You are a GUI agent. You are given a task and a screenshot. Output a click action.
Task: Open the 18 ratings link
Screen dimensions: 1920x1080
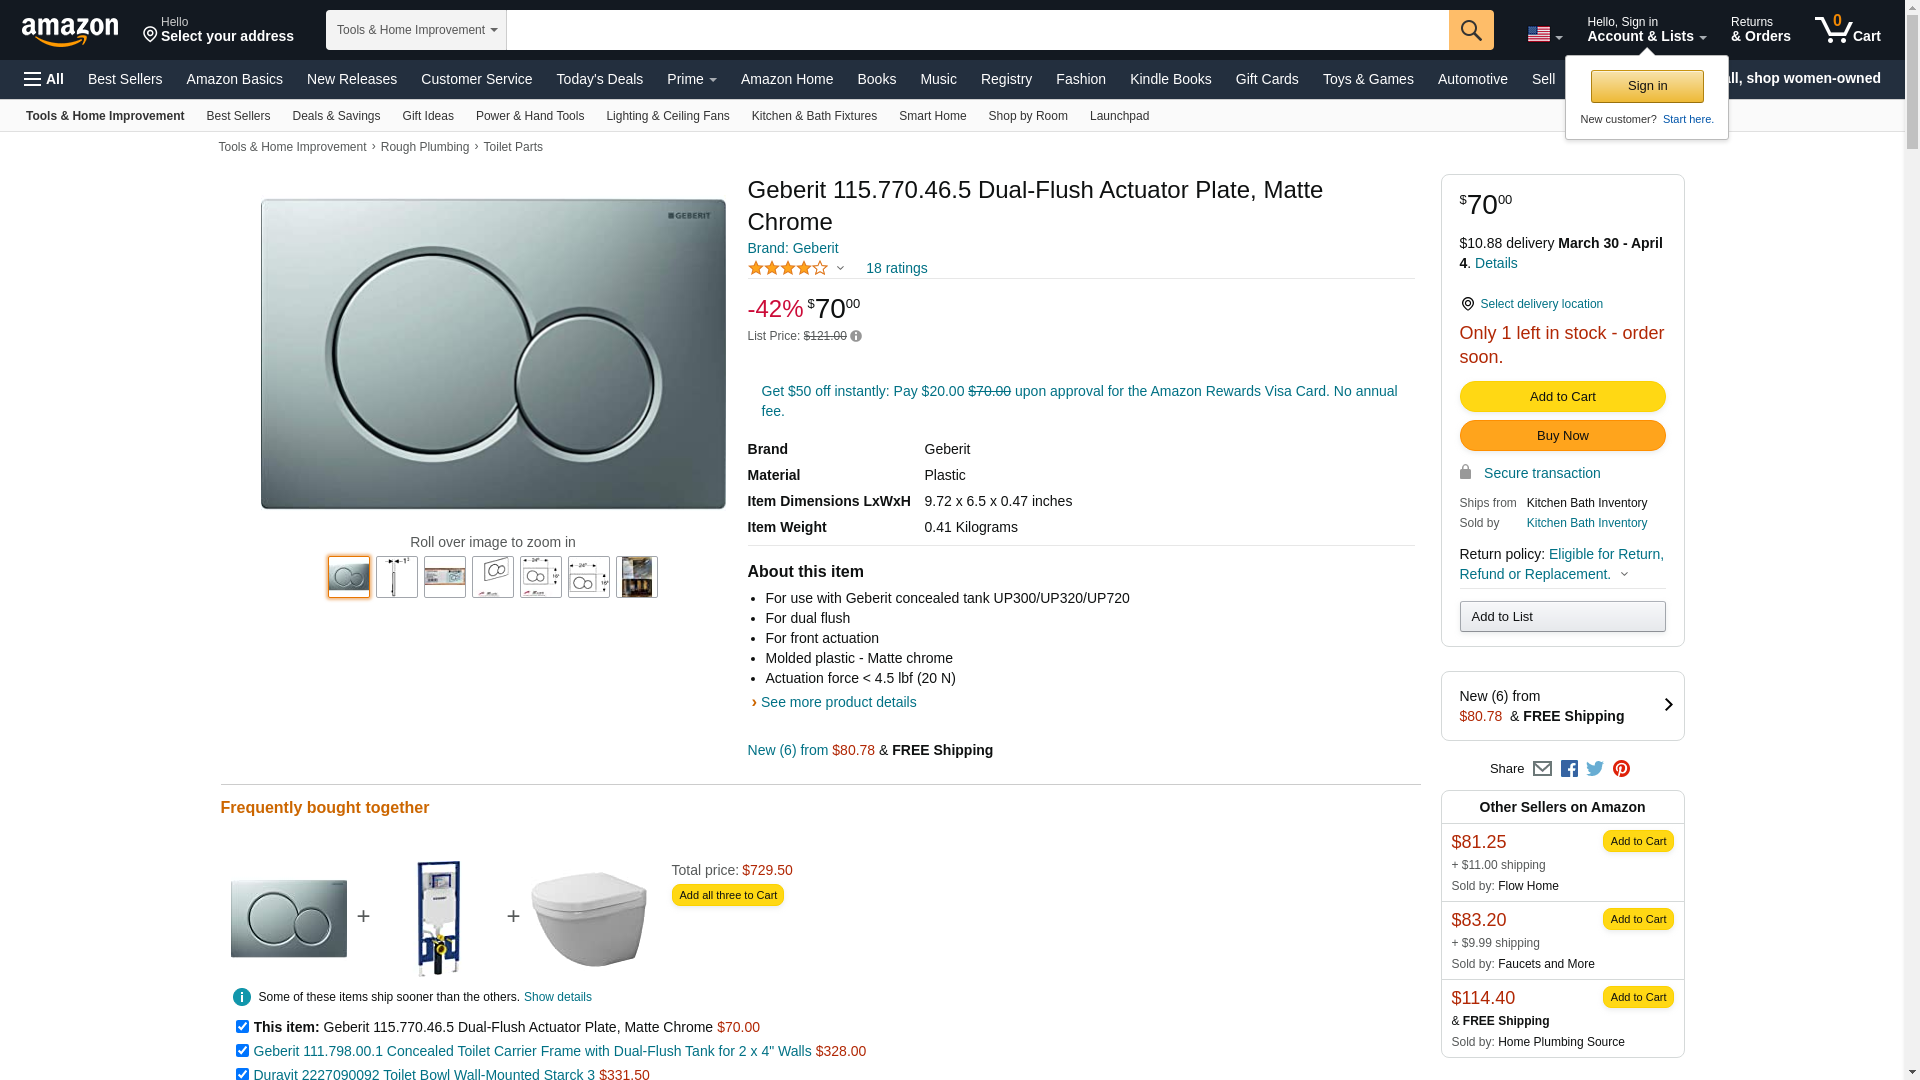896,268
